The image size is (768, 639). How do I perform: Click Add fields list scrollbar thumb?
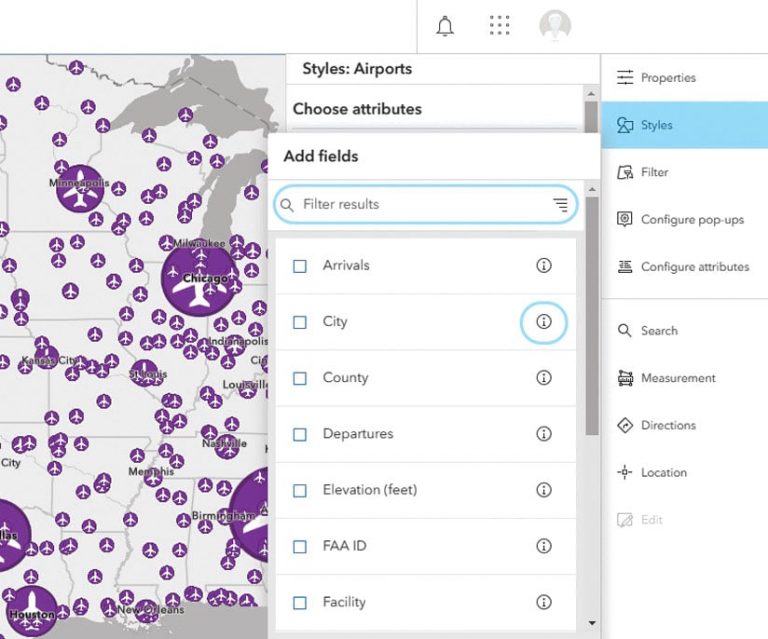click(x=592, y=316)
